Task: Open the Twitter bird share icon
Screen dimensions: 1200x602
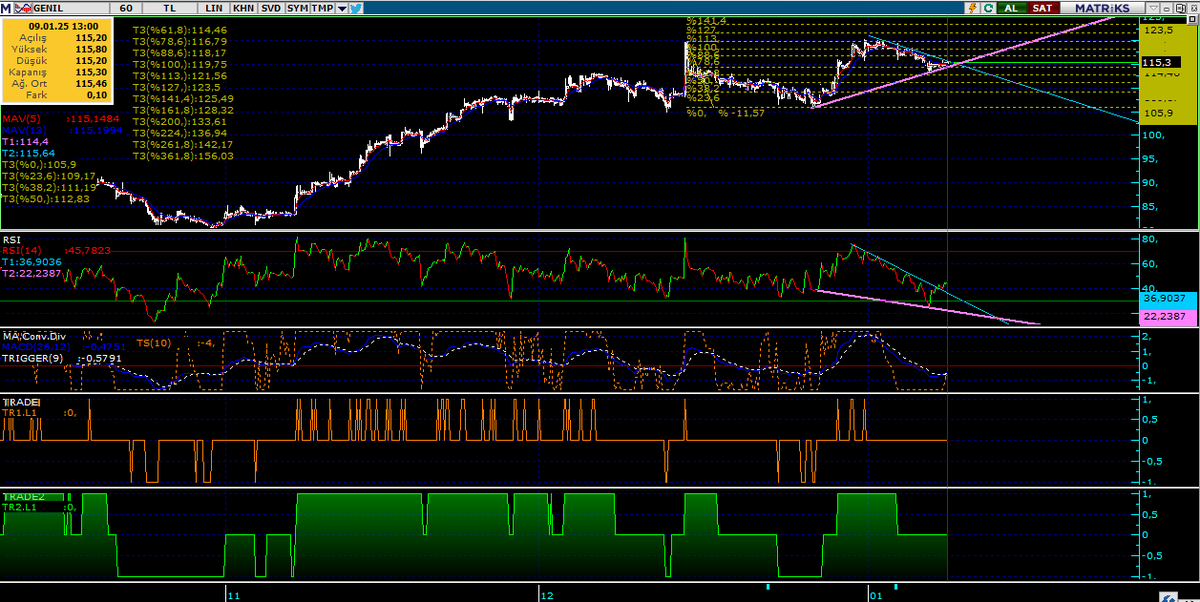Action: (x=356, y=7)
